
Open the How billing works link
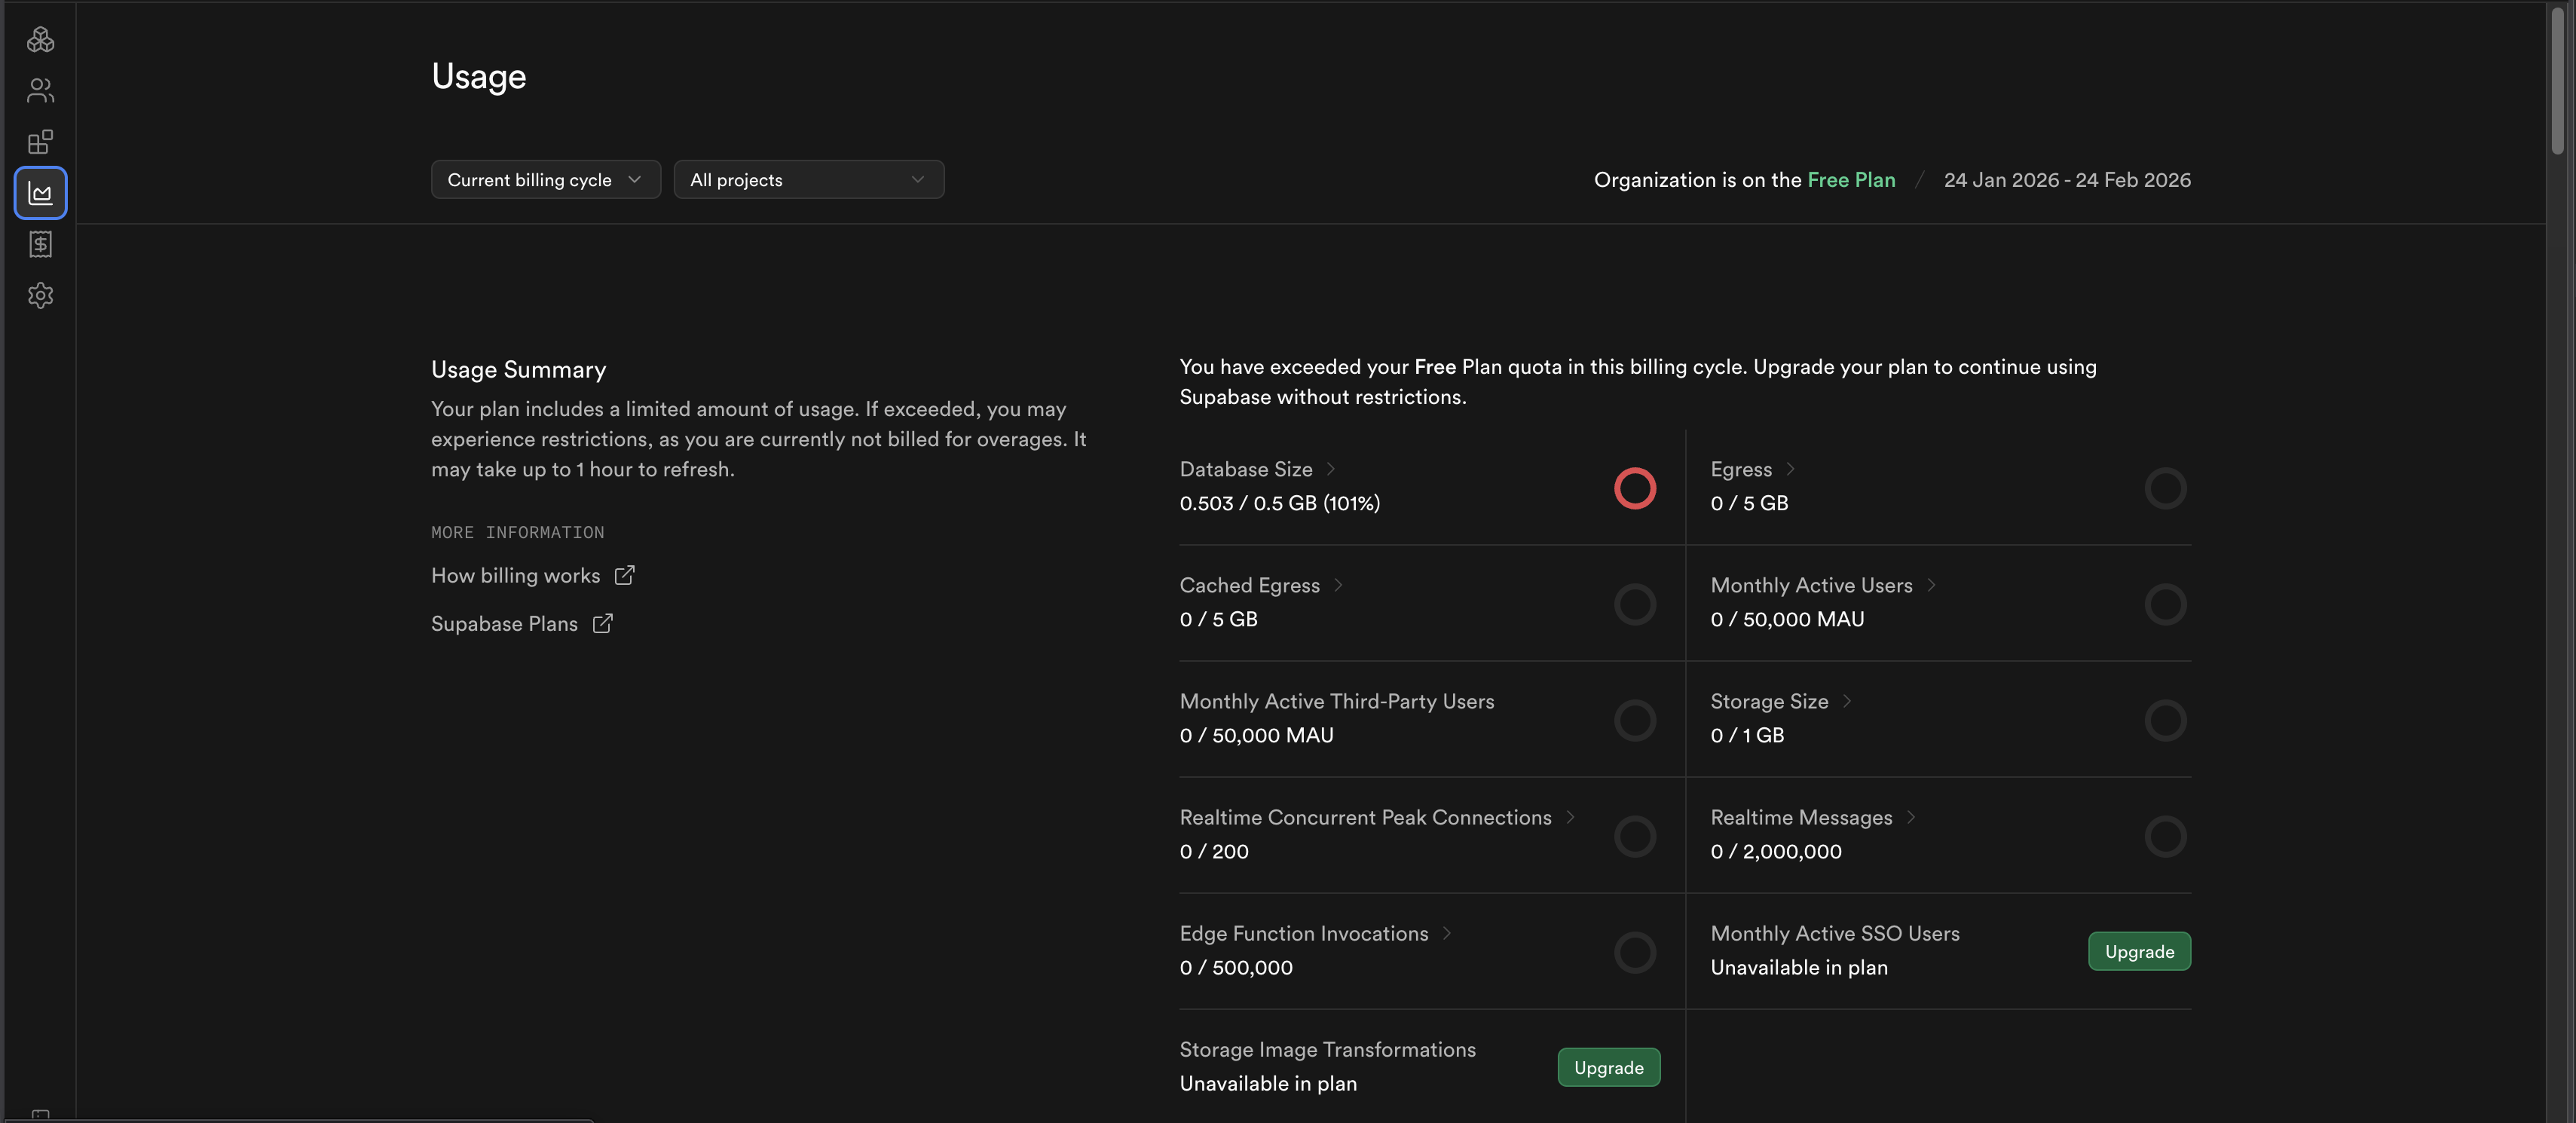point(515,575)
